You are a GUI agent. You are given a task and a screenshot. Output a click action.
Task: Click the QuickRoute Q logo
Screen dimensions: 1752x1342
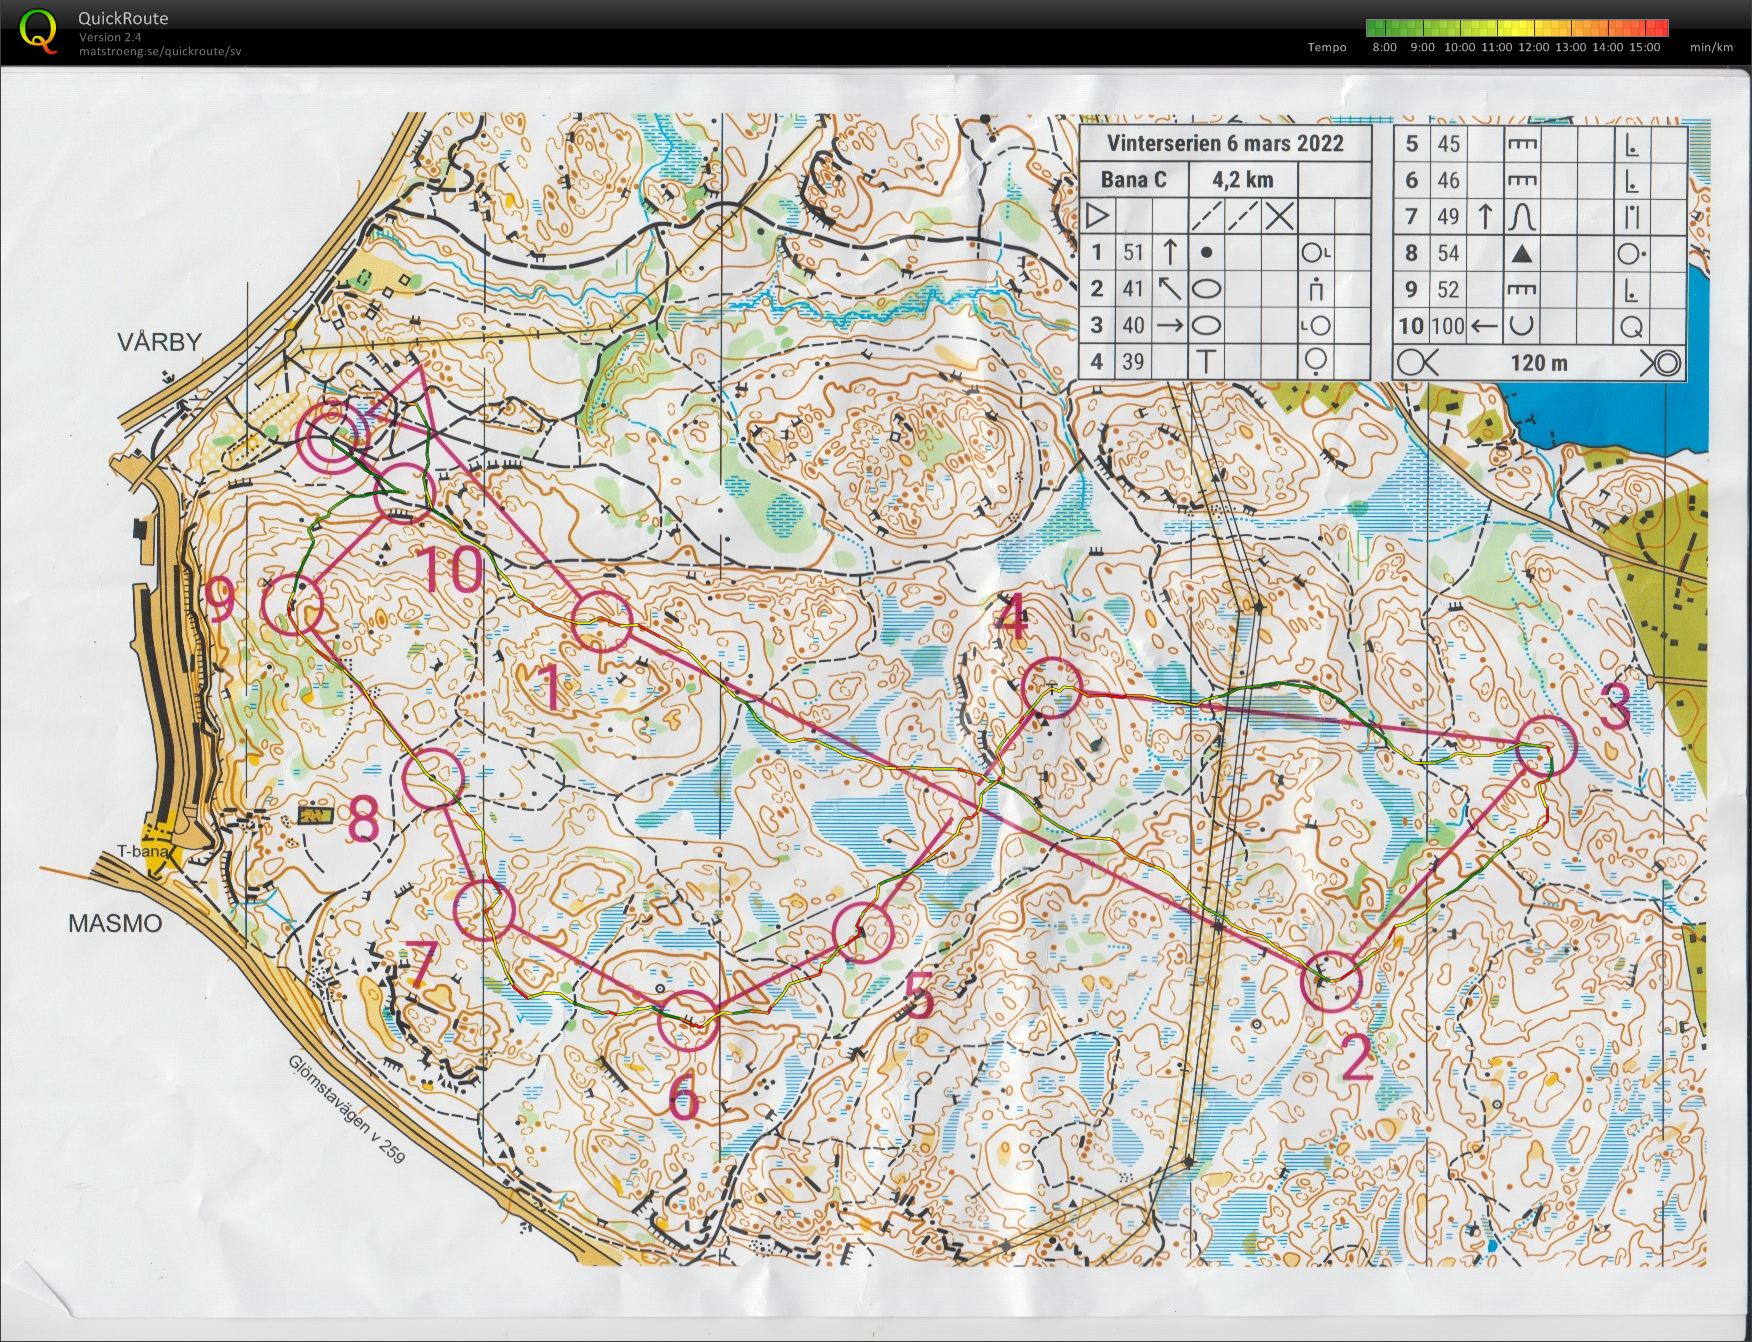pyautogui.click(x=39, y=30)
